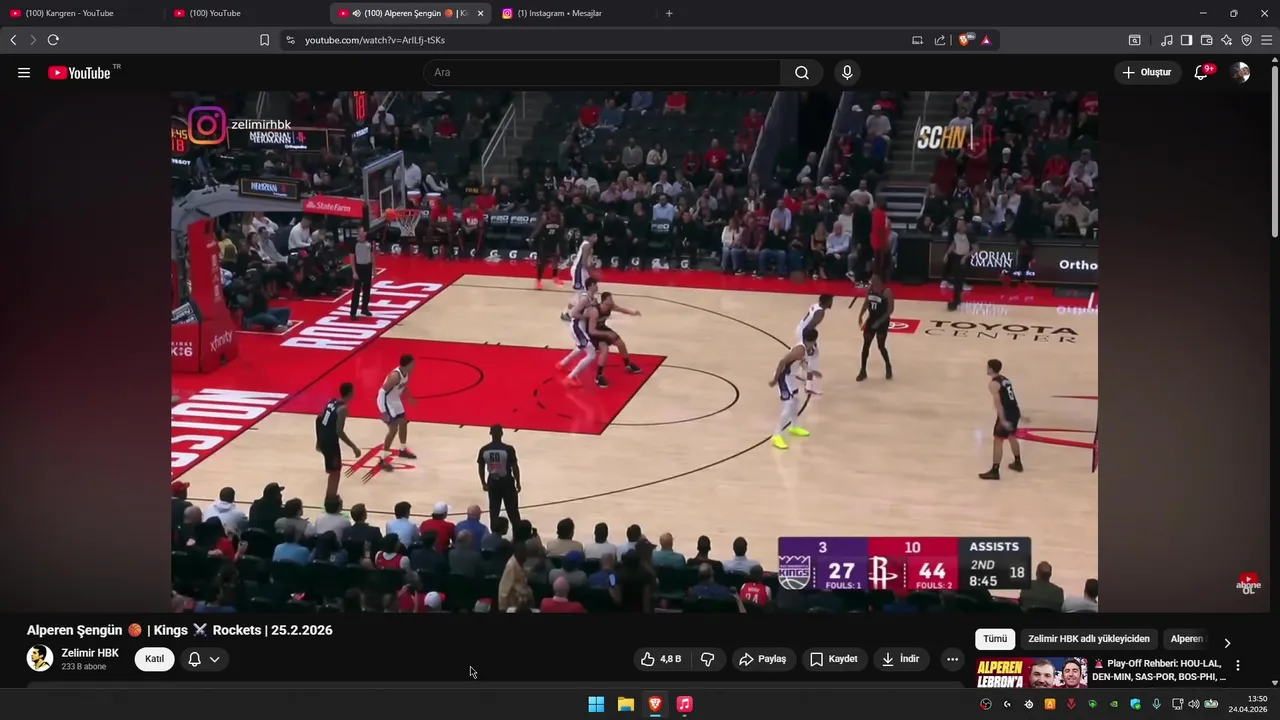Close the Alperen Şengün tab
The height and width of the screenshot is (720, 1280).
click(480, 13)
